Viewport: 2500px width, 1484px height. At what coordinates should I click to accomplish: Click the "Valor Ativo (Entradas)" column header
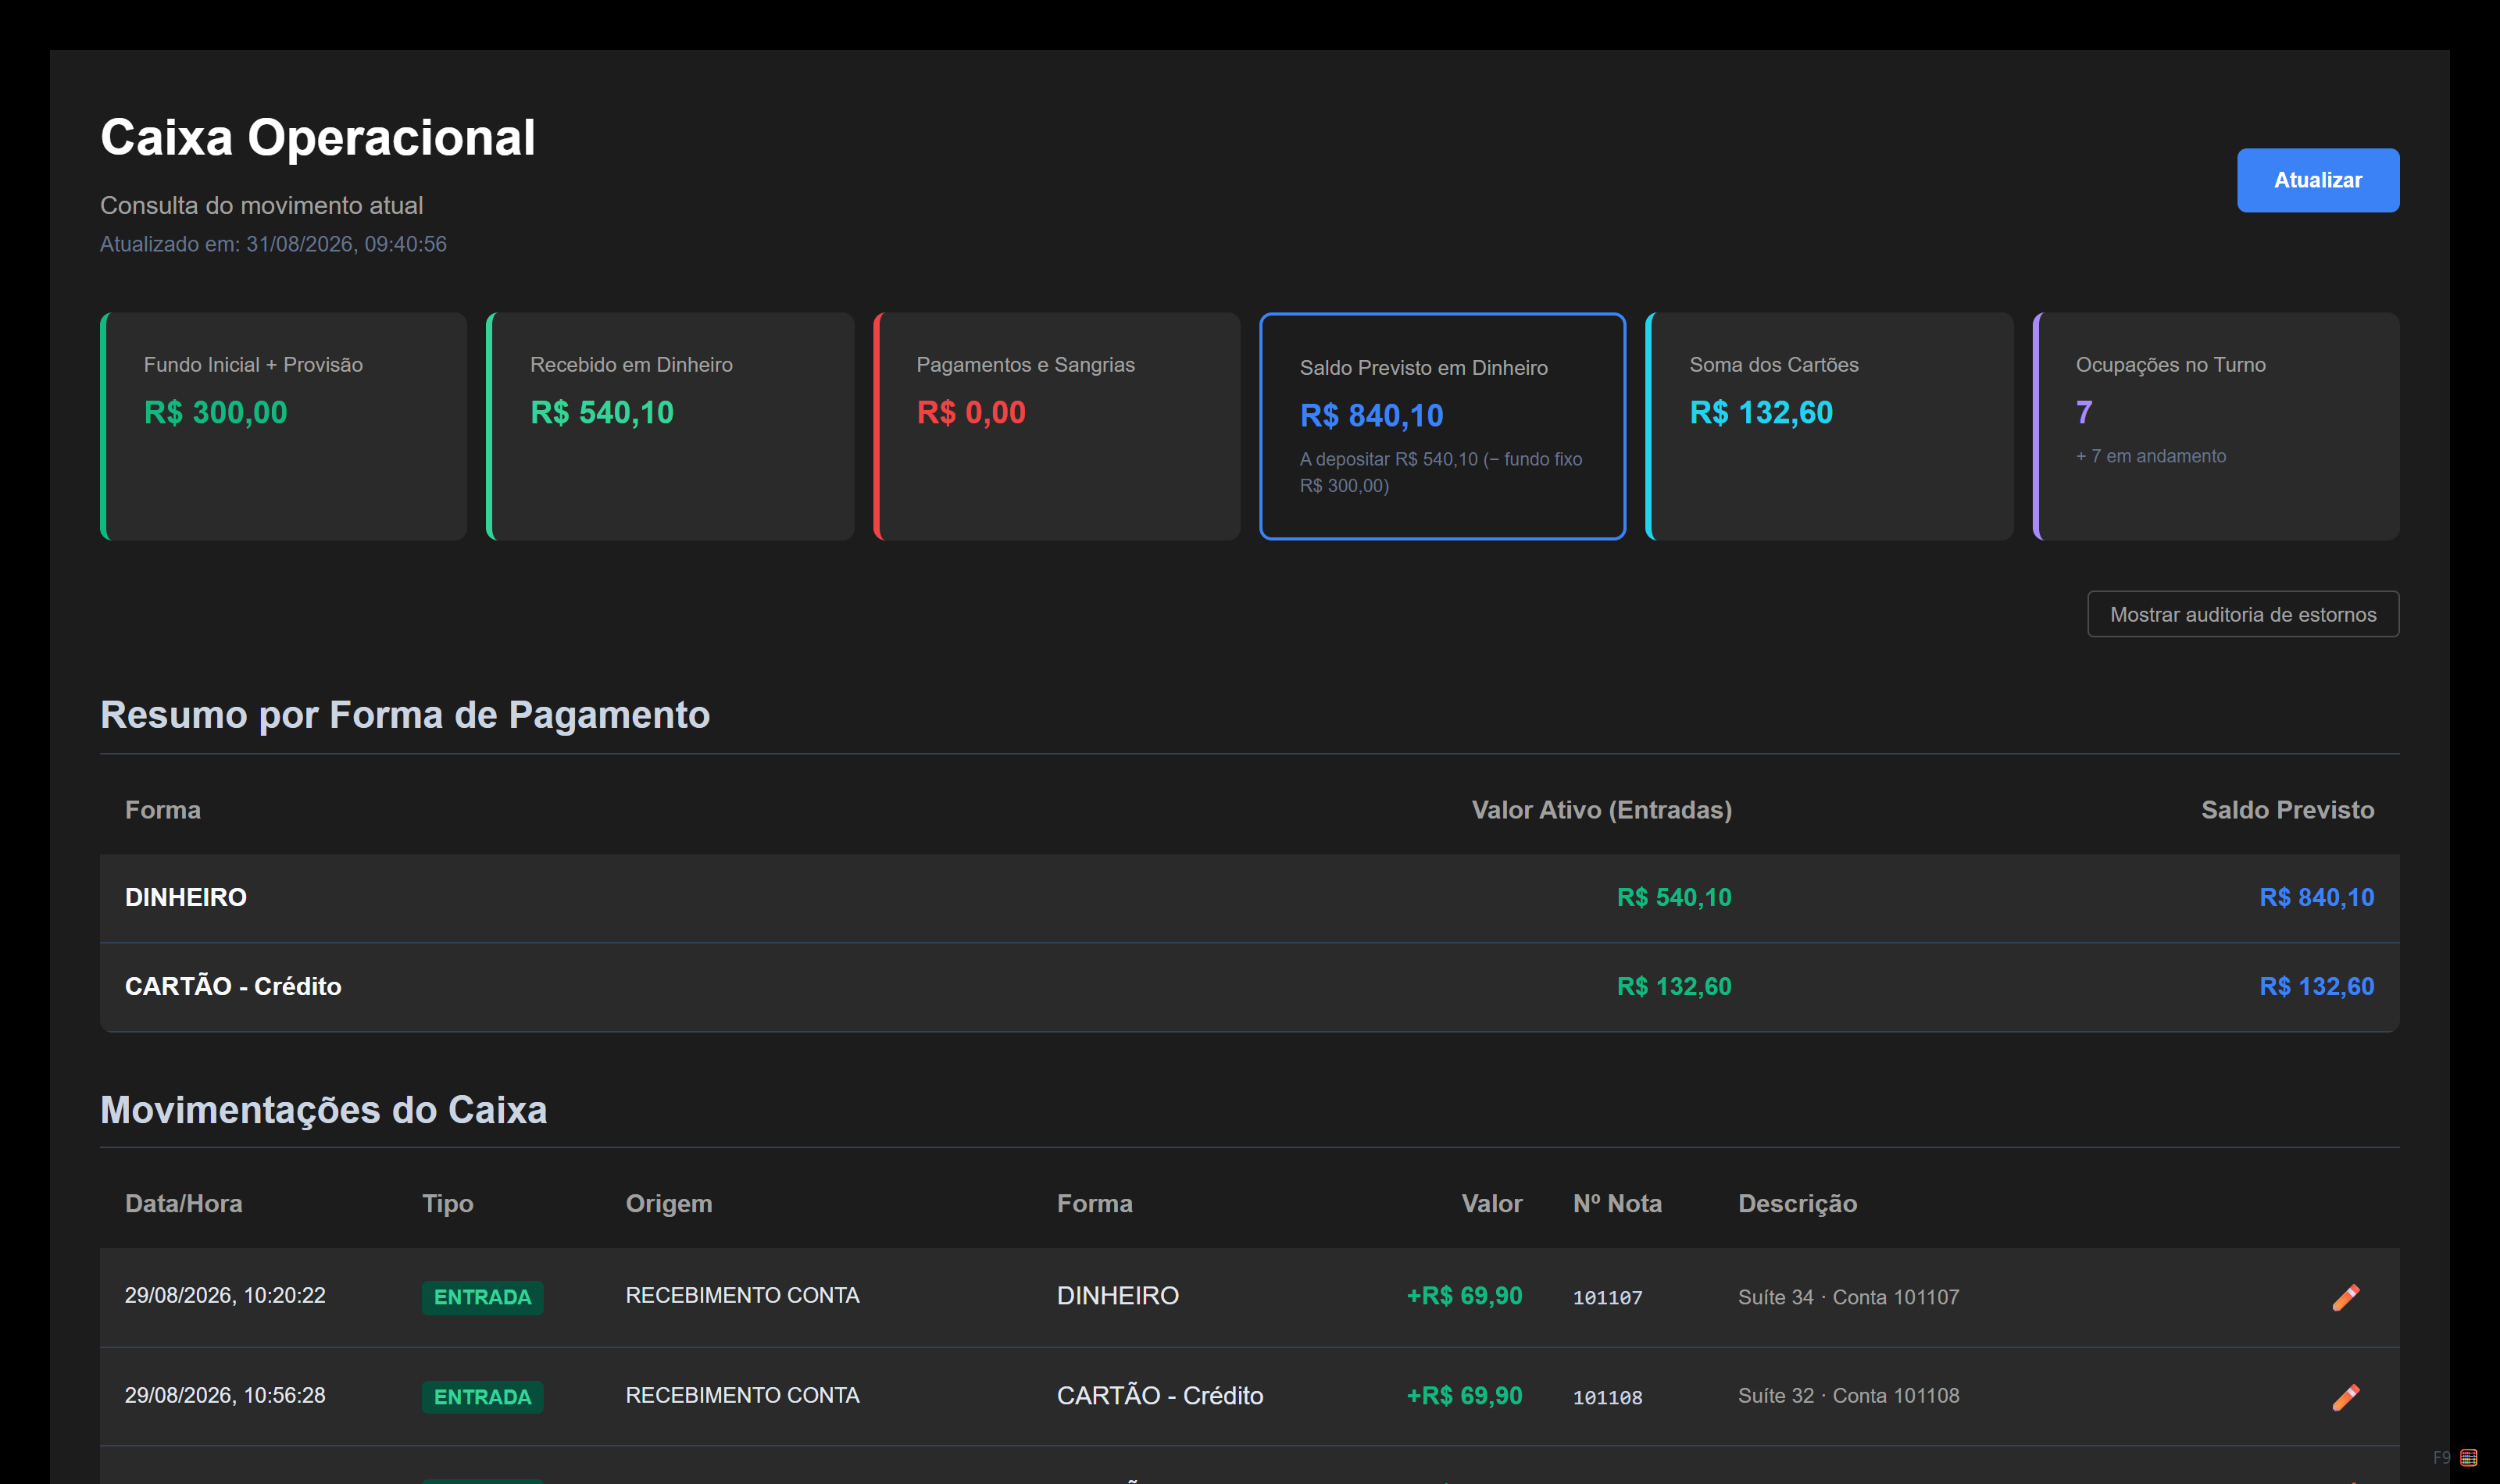pos(1601,810)
